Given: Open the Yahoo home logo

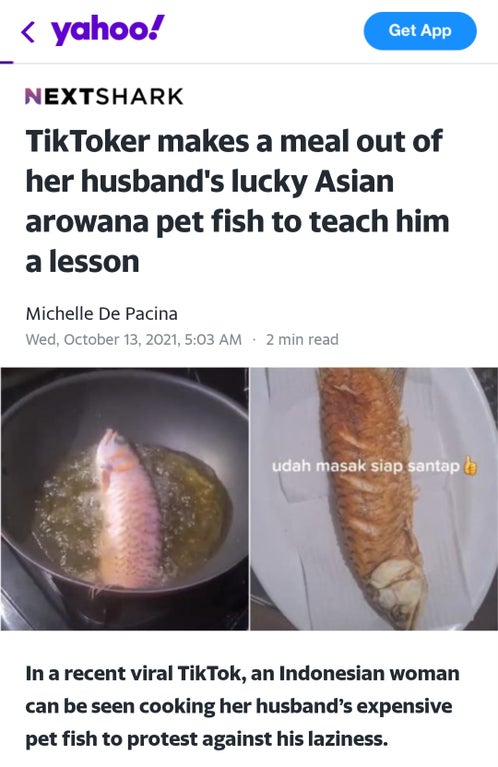Looking at the screenshot, I should coord(108,29).
